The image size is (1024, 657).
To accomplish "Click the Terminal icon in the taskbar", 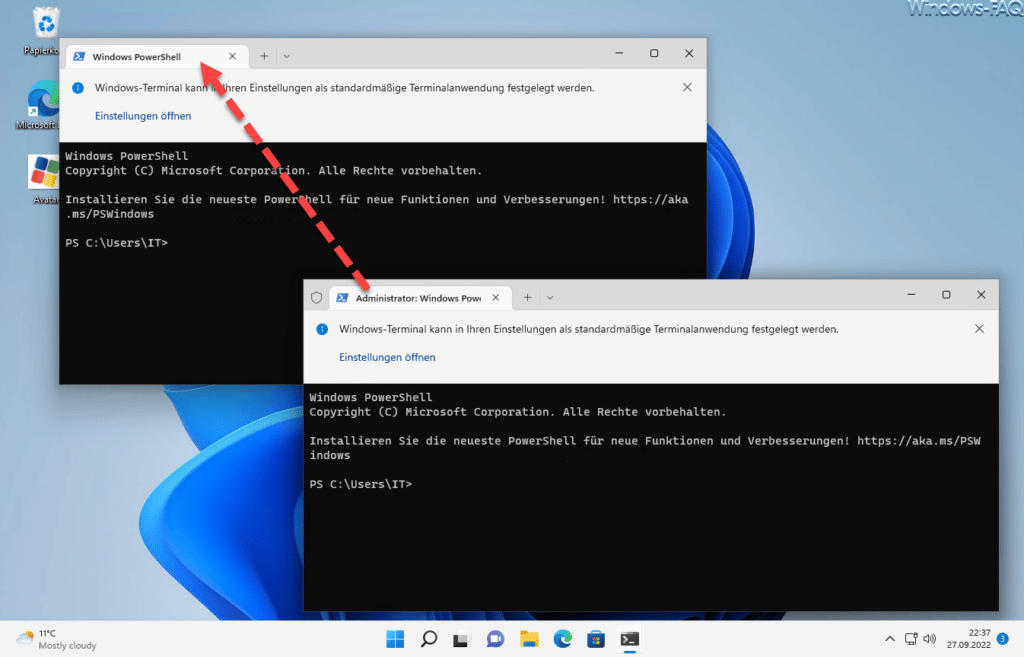I will click(630, 639).
